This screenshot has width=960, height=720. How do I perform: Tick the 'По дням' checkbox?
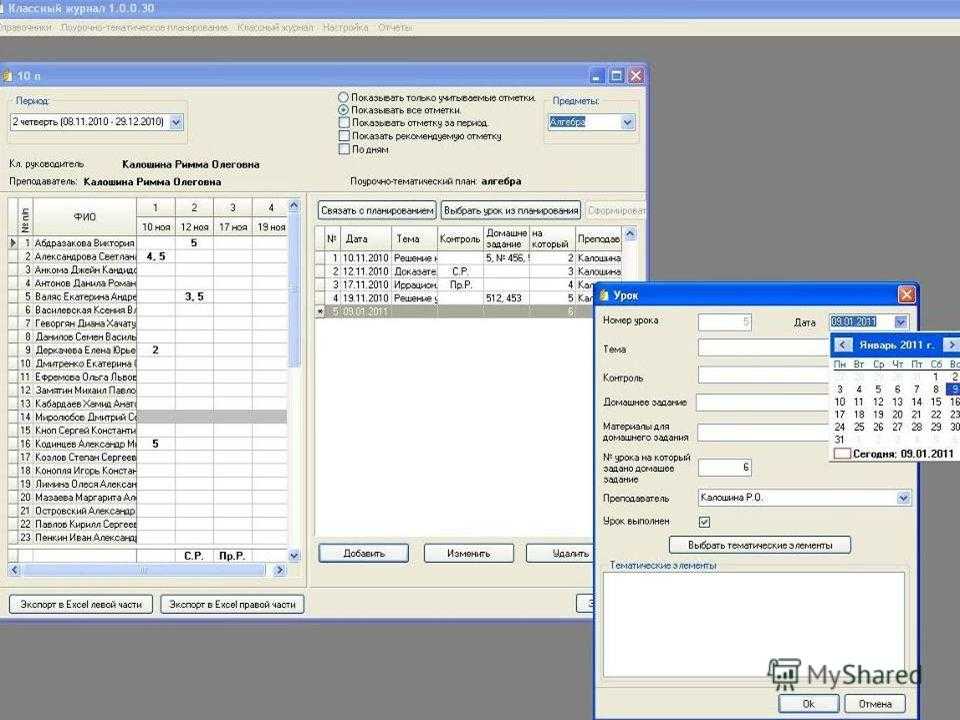click(344, 149)
